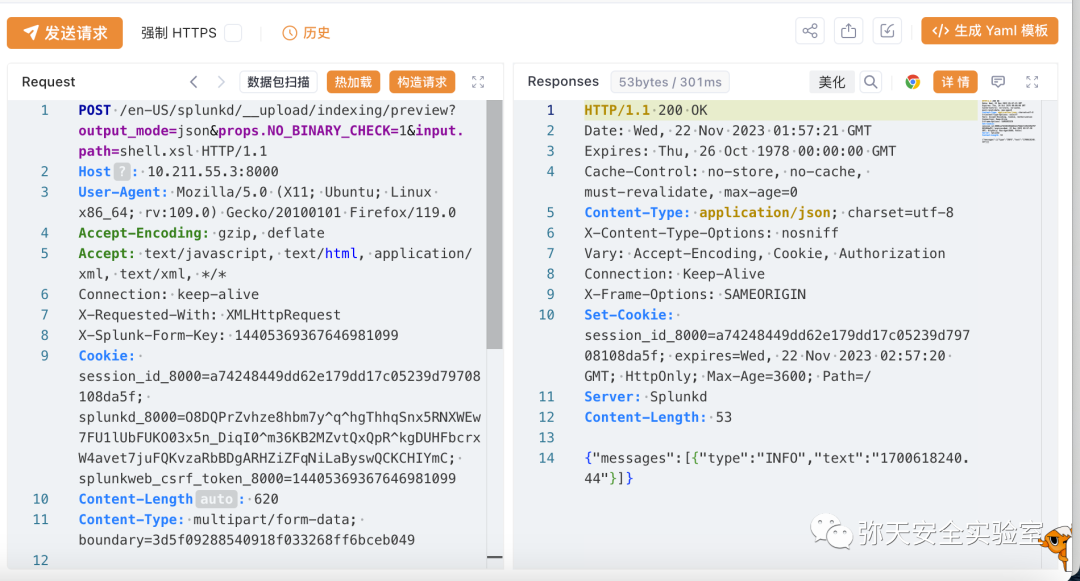This screenshot has height=581, width=1080.
Task: Click the export upload icon
Action: tap(849, 31)
